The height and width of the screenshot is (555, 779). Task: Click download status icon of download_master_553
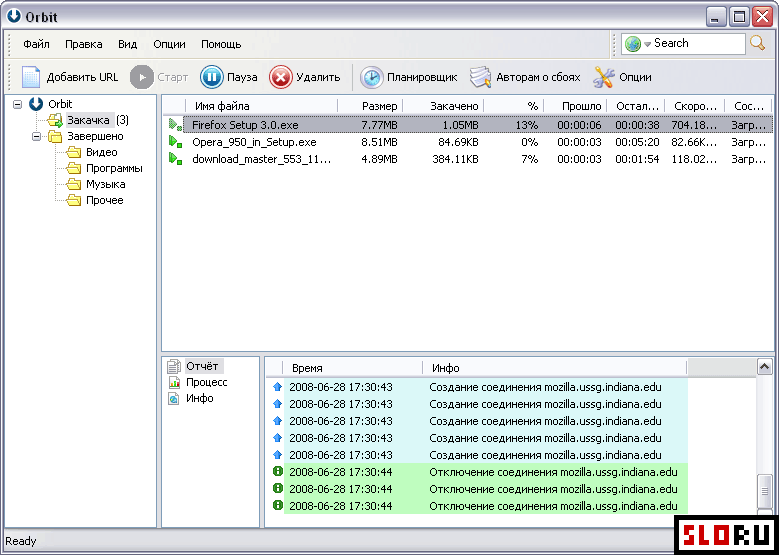click(174, 159)
